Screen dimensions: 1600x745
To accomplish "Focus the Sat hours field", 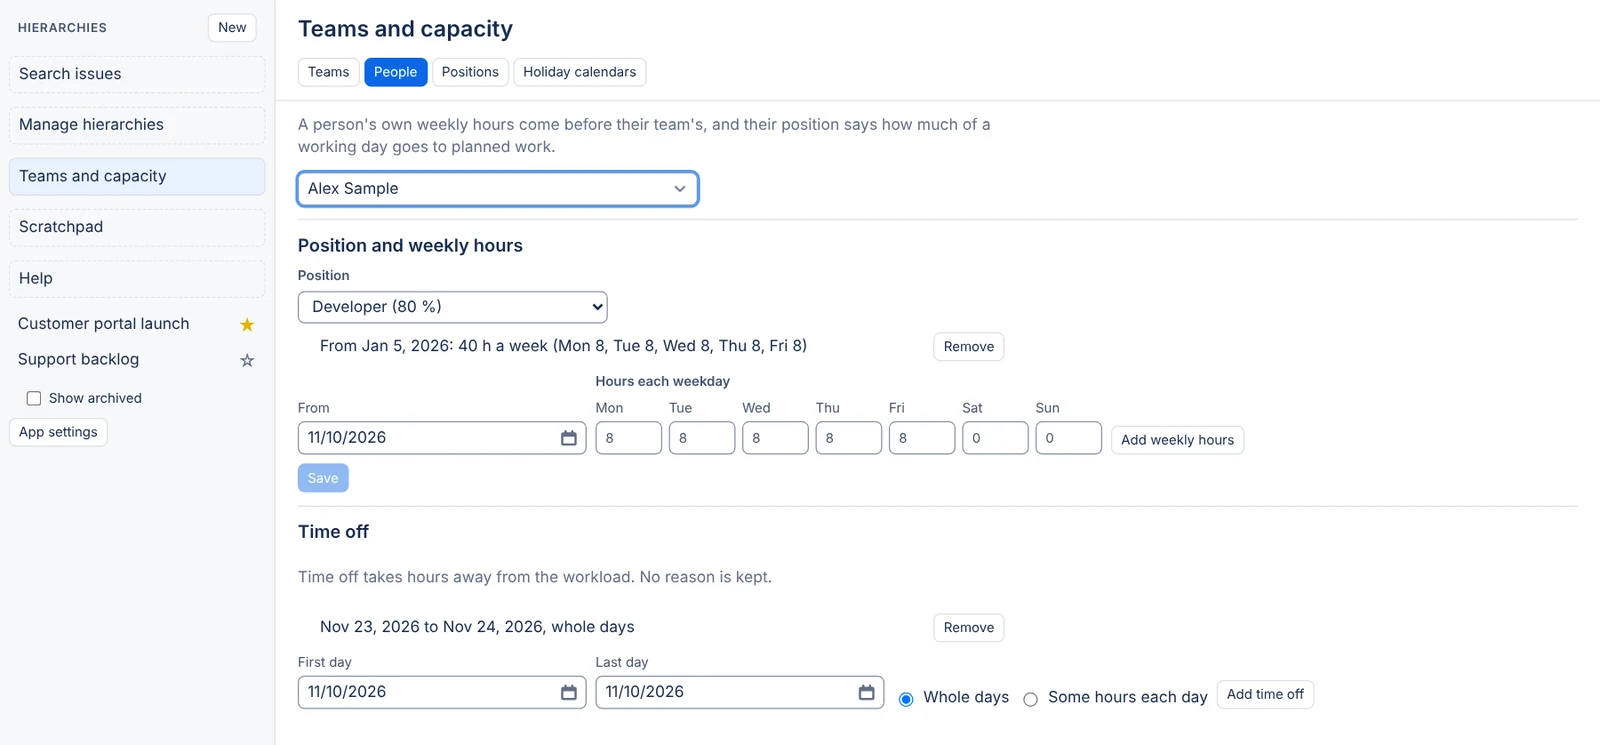I will pyautogui.click(x=995, y=438).
